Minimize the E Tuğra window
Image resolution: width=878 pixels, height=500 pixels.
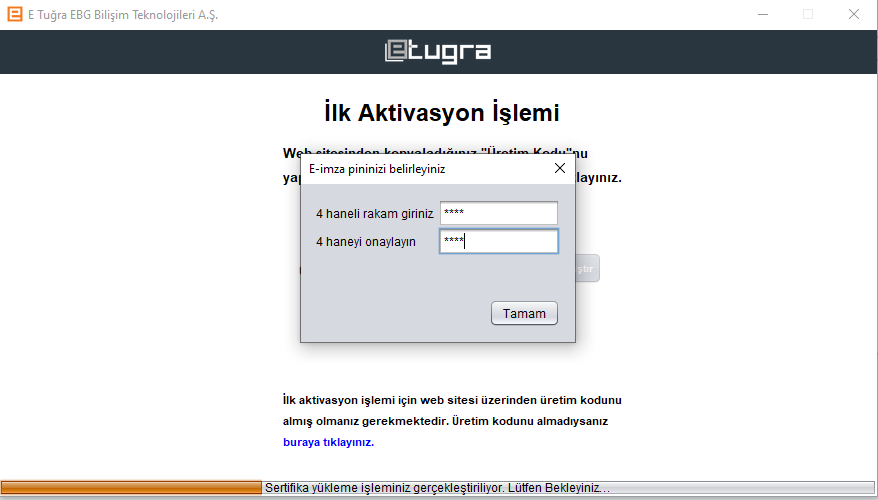tap(763, 15)
